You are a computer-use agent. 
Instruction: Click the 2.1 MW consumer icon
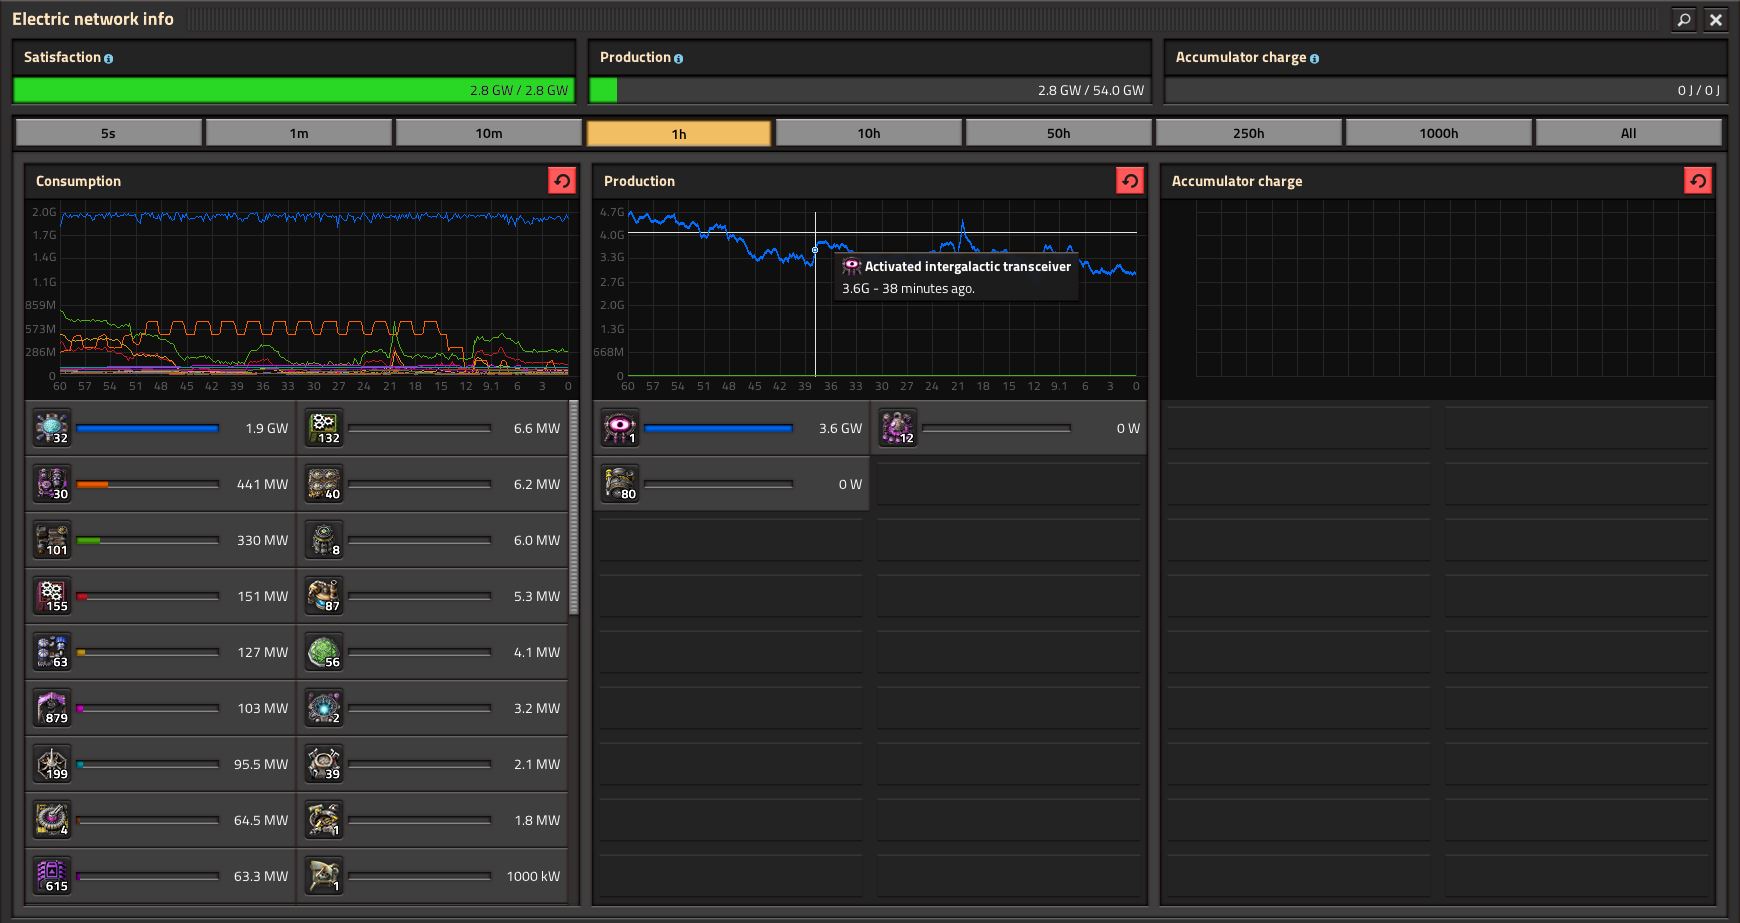[x=323, y=764]
